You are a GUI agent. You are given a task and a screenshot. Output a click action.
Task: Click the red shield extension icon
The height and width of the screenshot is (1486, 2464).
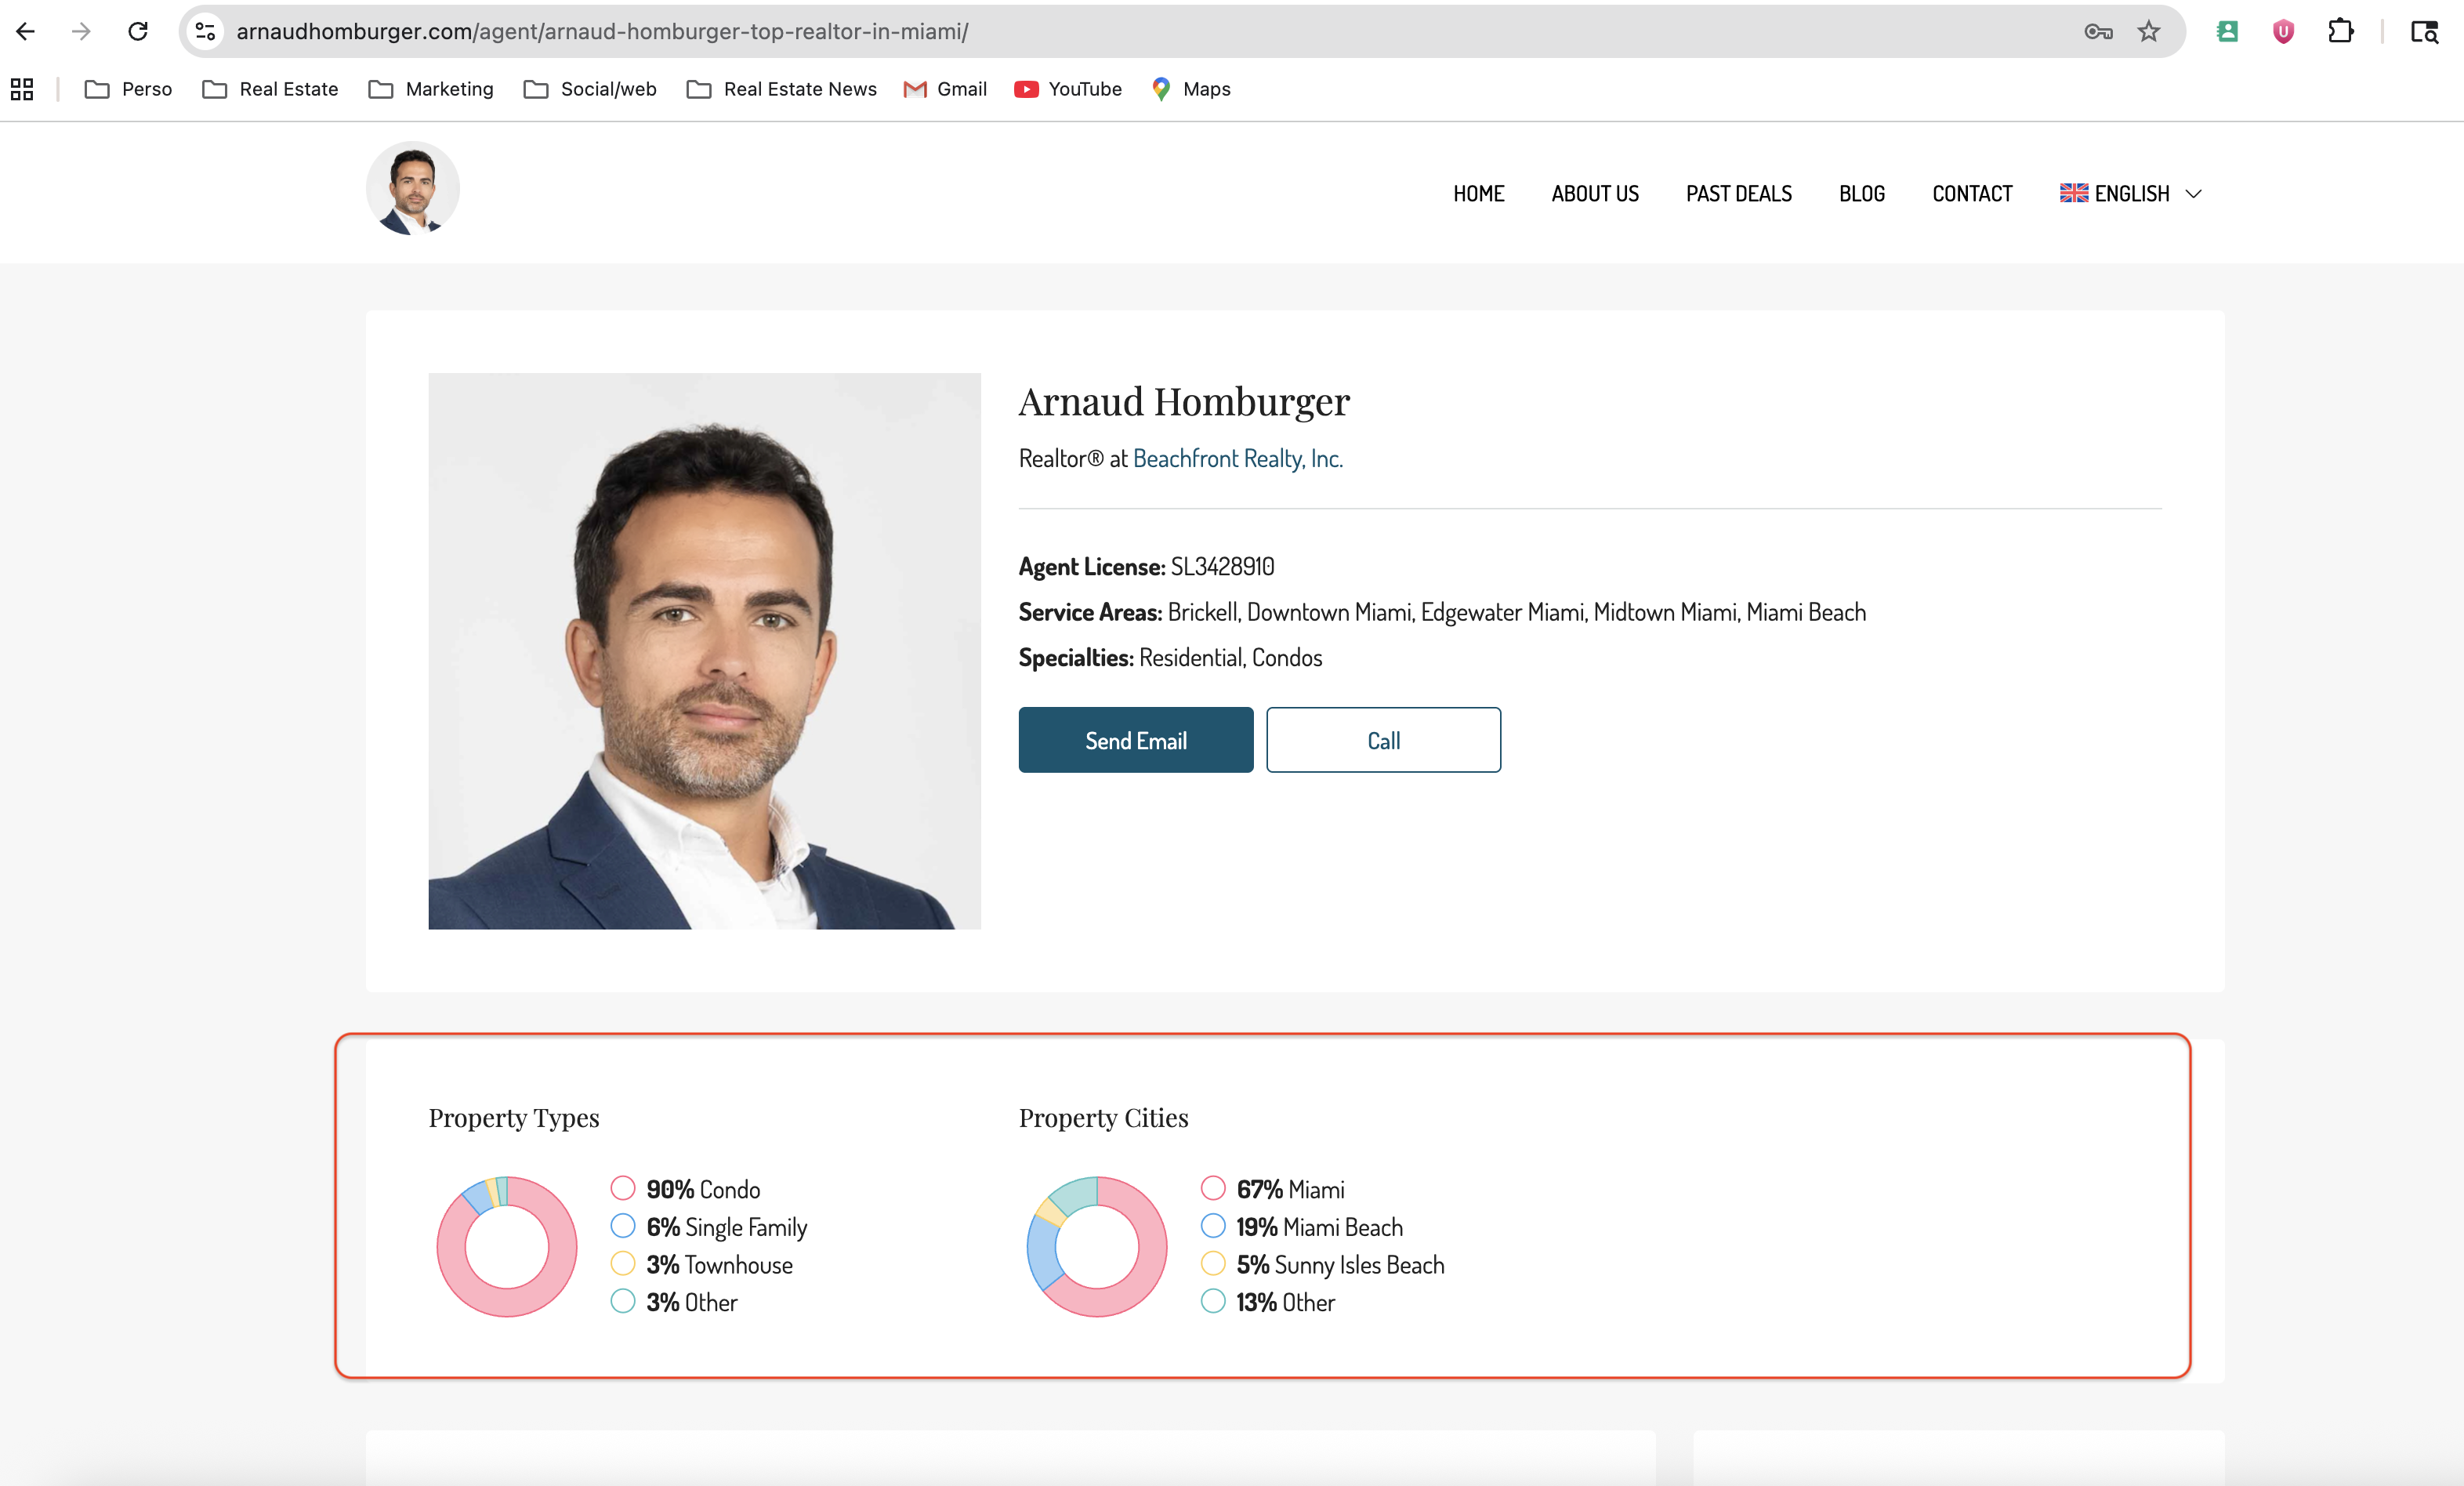[x=2283, y=31]
